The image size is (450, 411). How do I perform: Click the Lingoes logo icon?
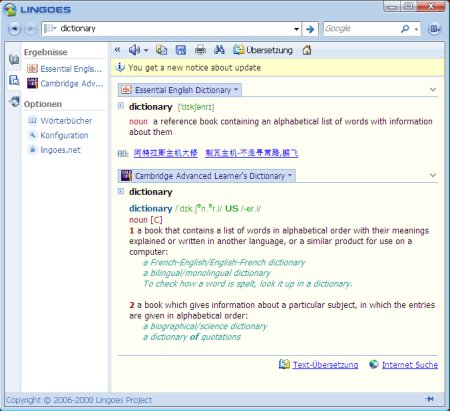[10, 10]
